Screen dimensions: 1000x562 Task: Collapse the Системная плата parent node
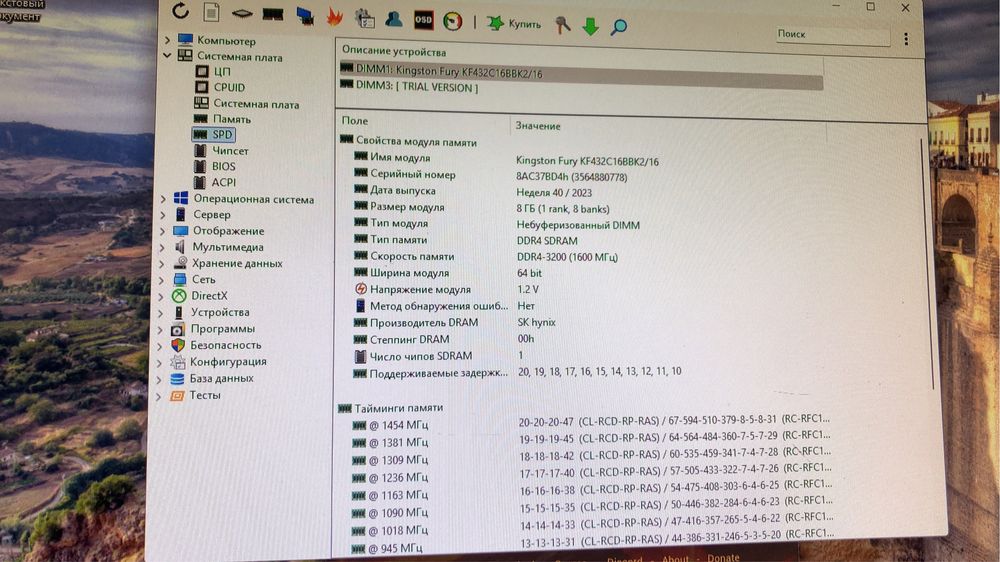(167, 56)
